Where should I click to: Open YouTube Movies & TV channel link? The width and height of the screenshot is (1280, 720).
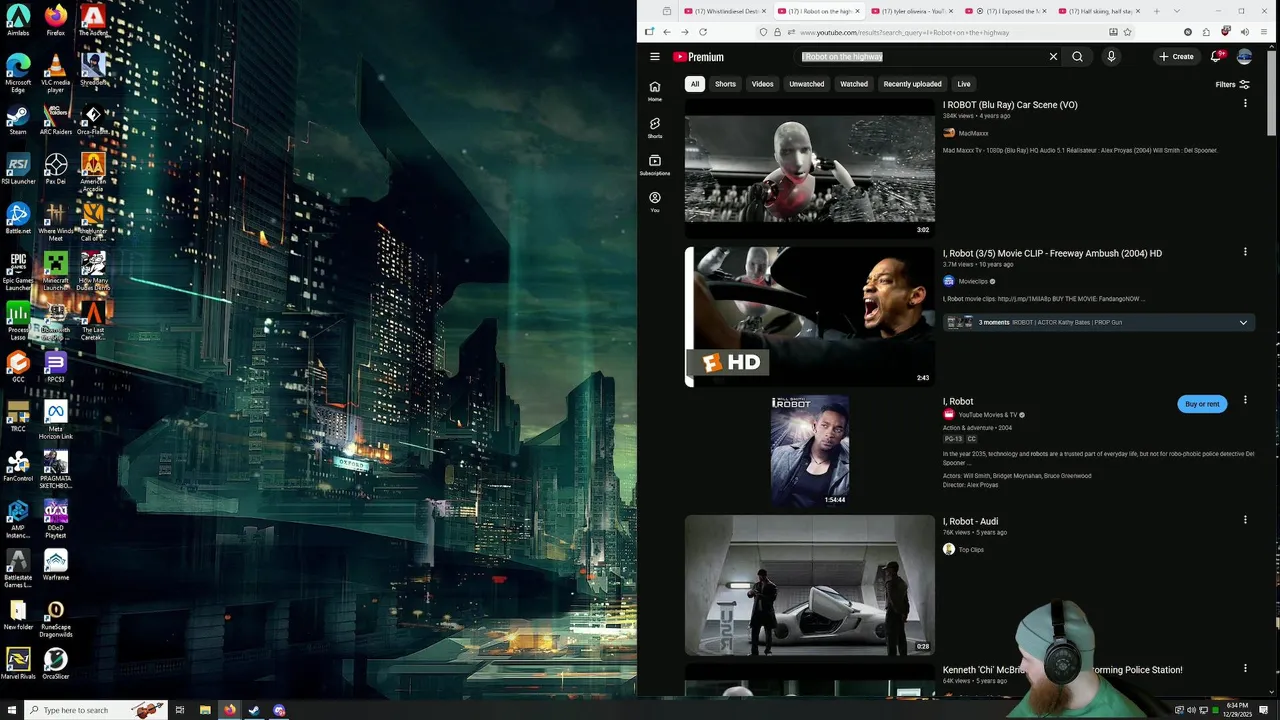click(988, 415)
